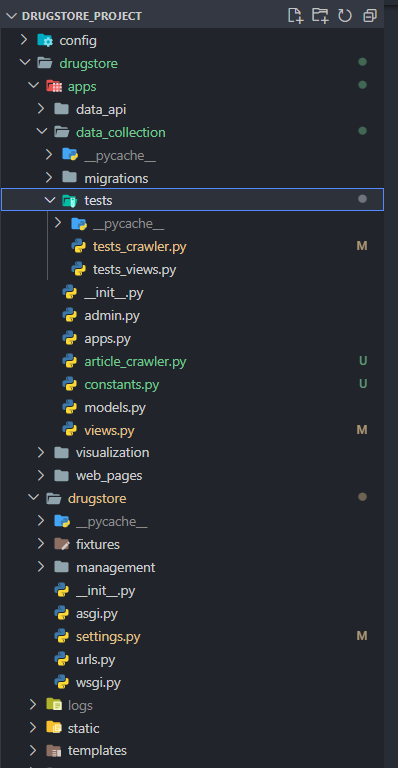
Task: Open constants.py file
Action: [121, 384]
